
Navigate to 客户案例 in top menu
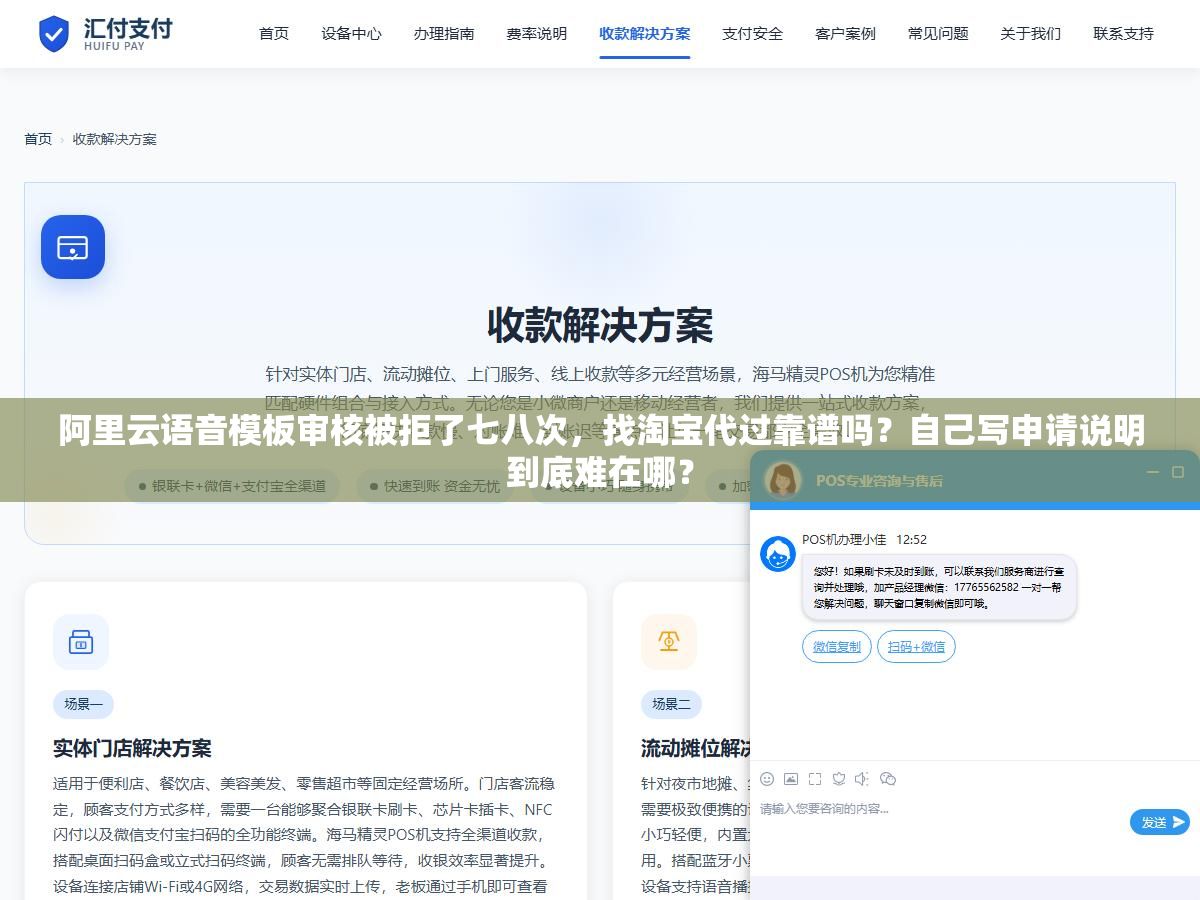(845, 33)
